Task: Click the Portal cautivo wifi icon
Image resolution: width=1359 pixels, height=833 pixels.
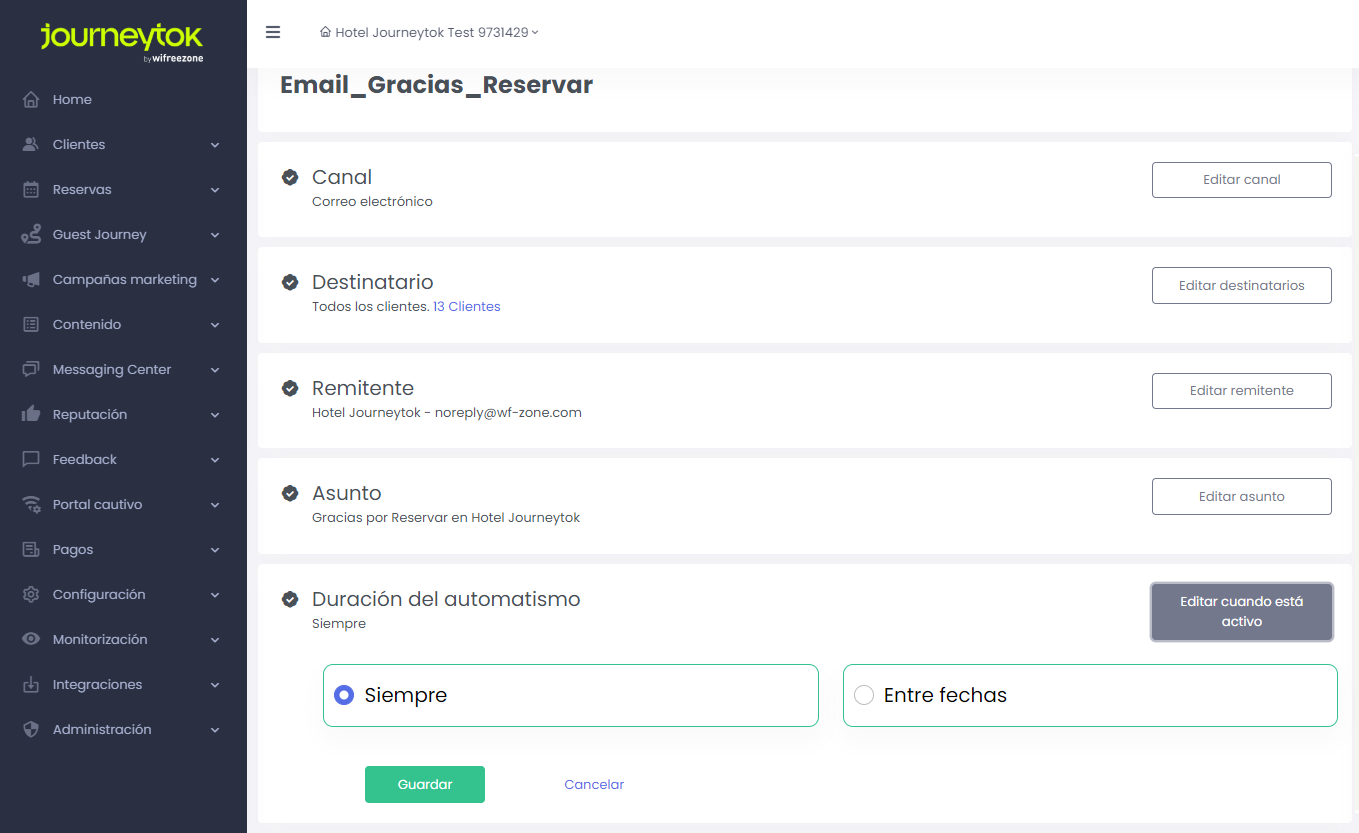Action: 31,505
